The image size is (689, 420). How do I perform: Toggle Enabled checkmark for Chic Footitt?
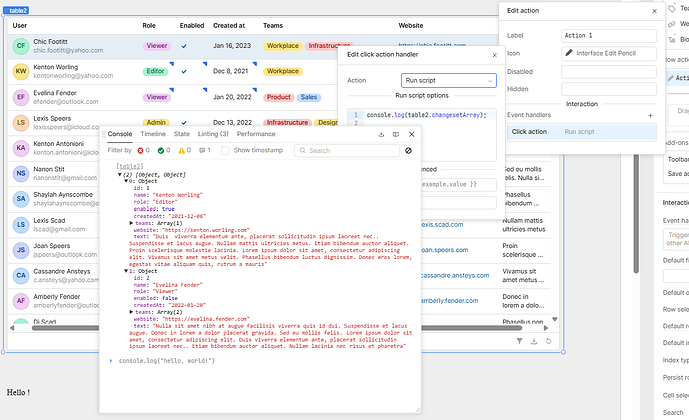tap(184, 46)
